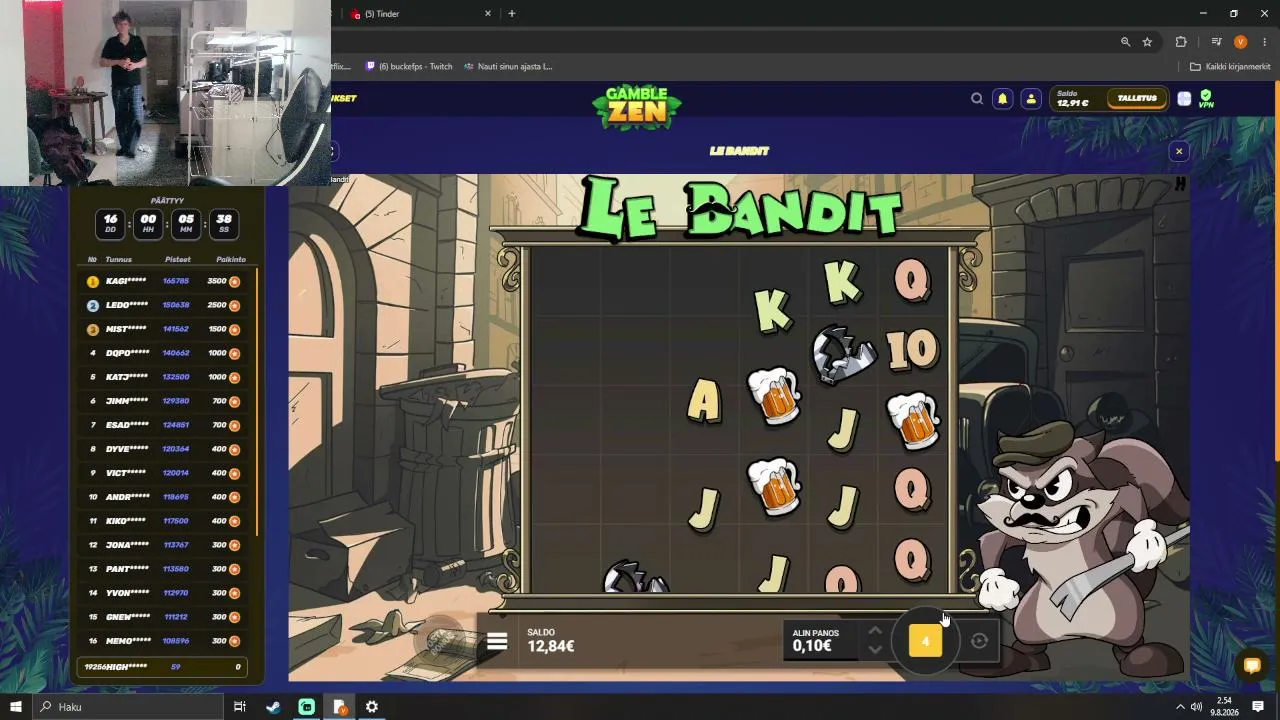The image size is (1280, 720).
Task: Open the volume control in system tray
Action: point(1197,707)
